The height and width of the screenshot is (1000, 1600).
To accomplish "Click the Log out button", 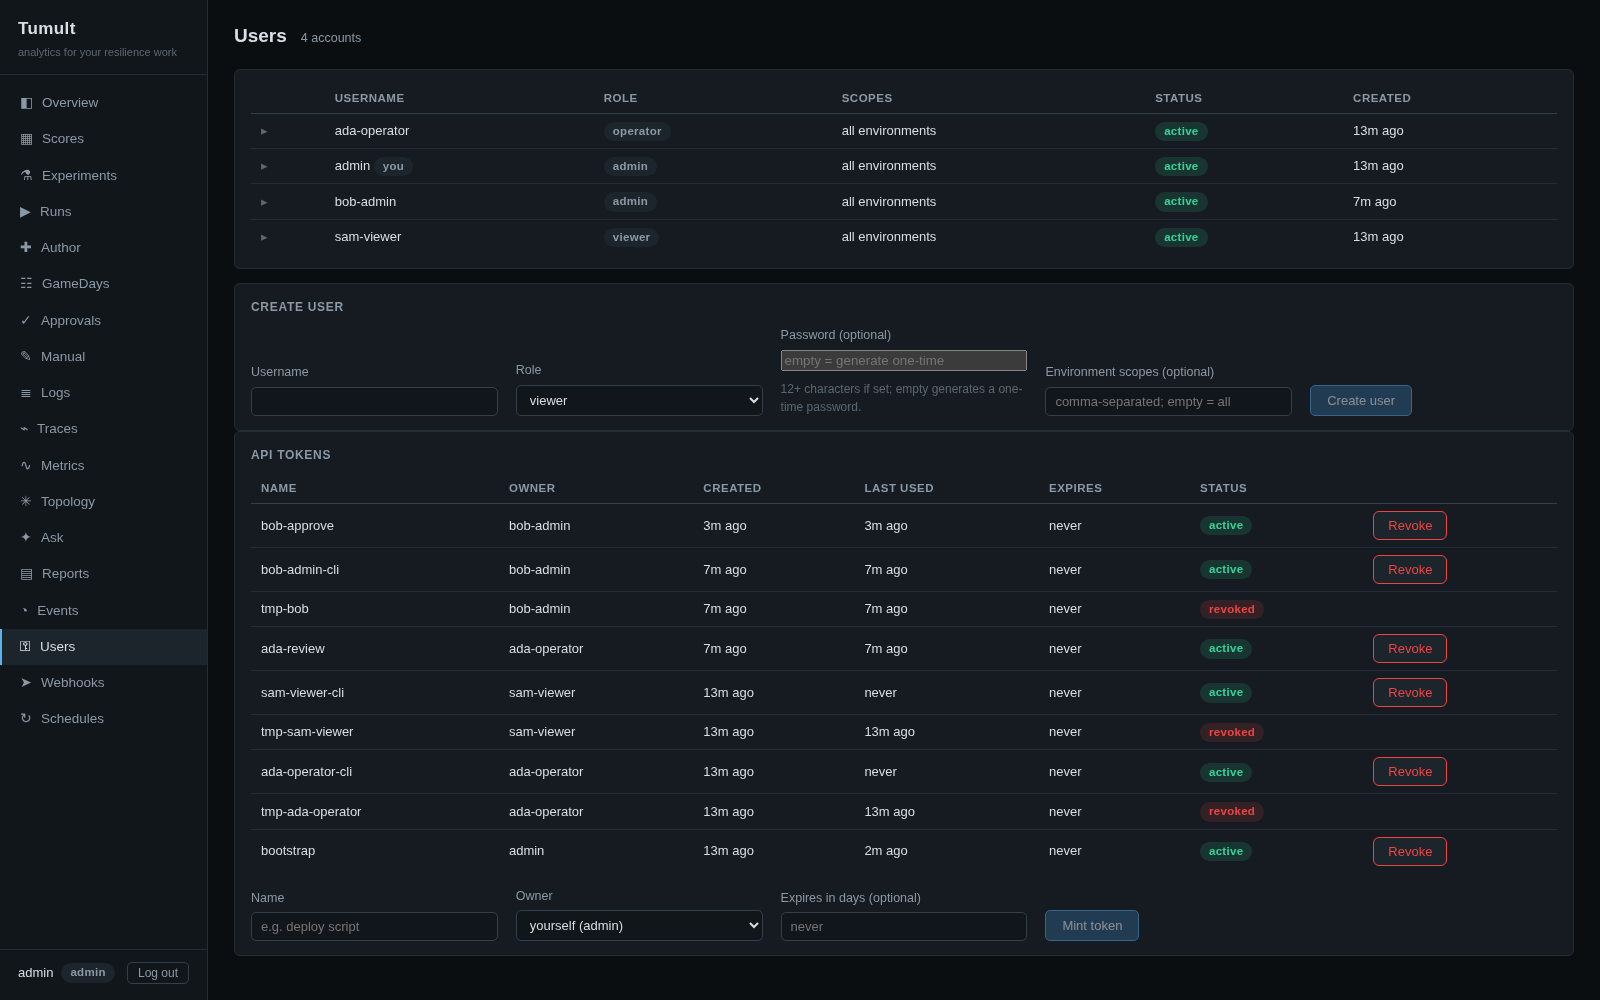I will point(158,973).
